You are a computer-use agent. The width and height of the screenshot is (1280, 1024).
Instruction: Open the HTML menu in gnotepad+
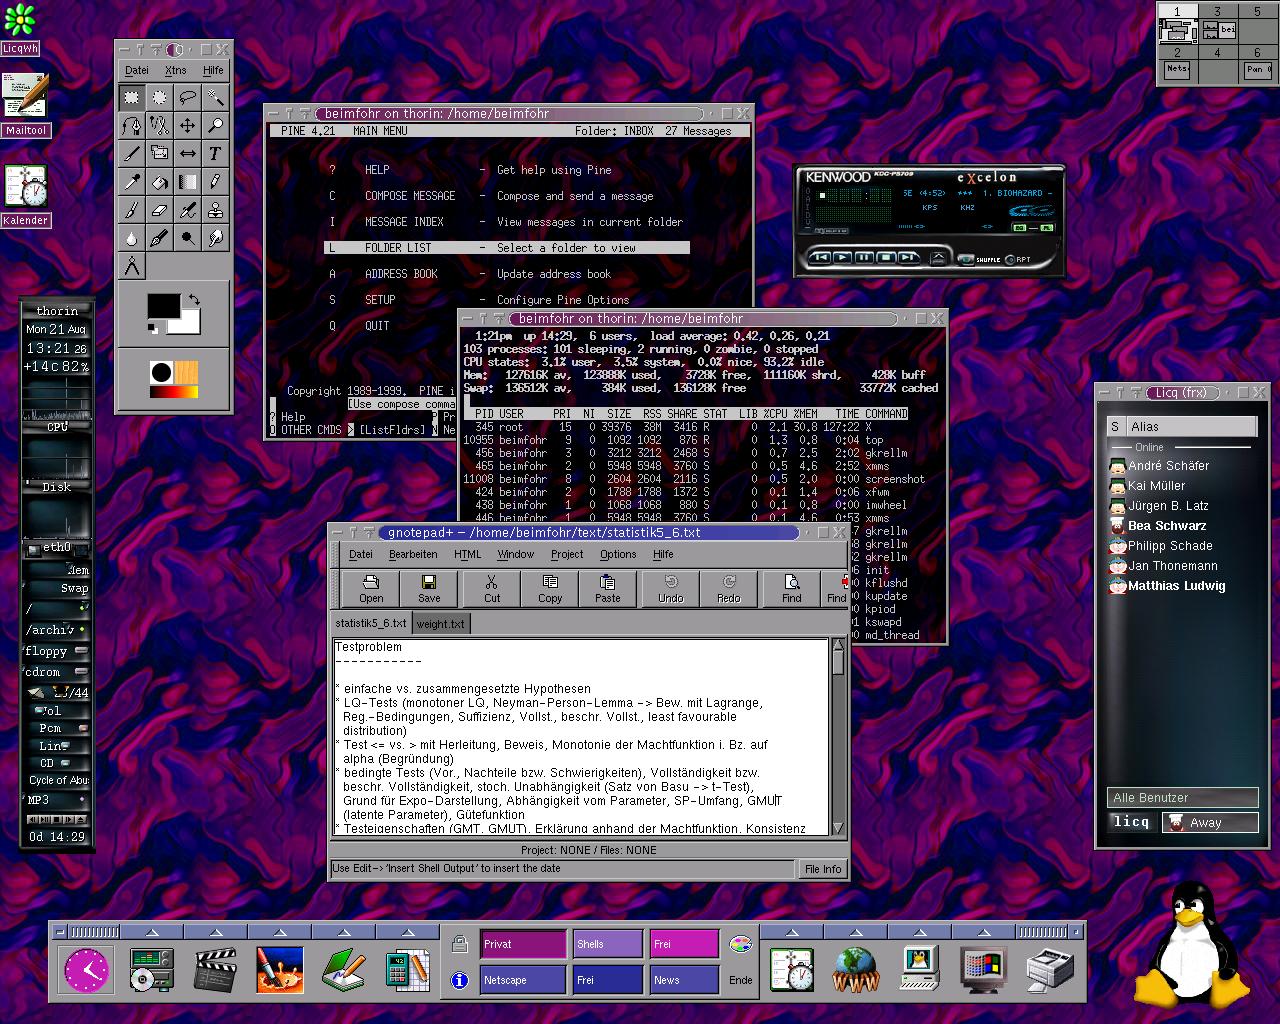(467, 554)
